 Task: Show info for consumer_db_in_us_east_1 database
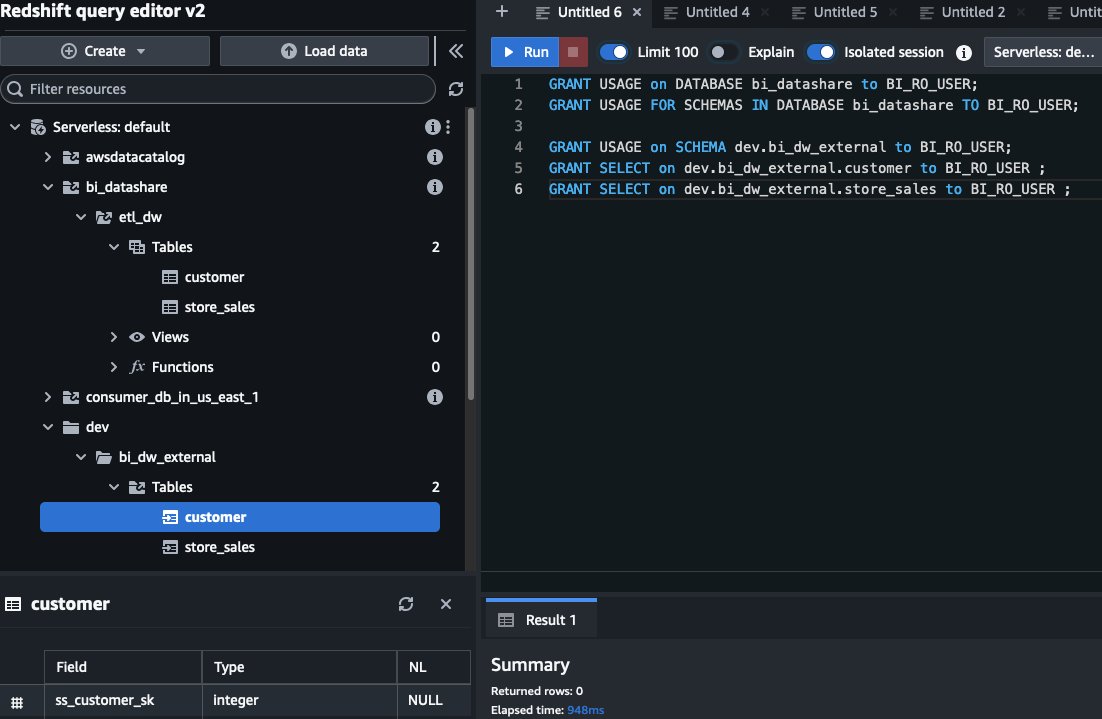(435, 397)
